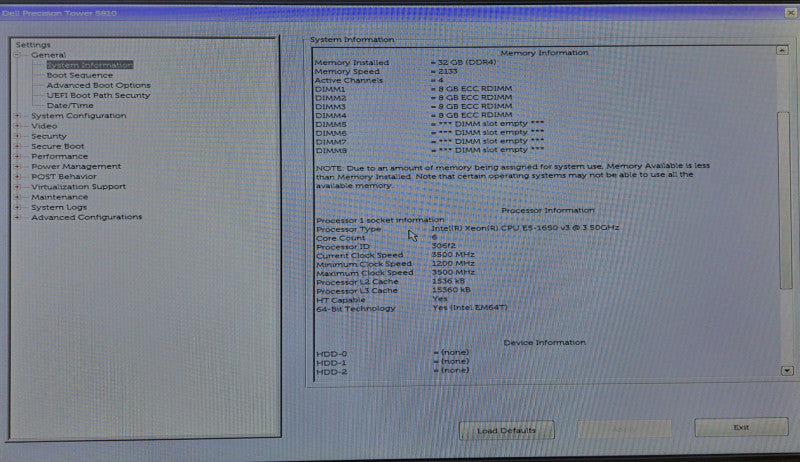
Task: Open UEFI Boot Path Security
Action: pos(98,95)
